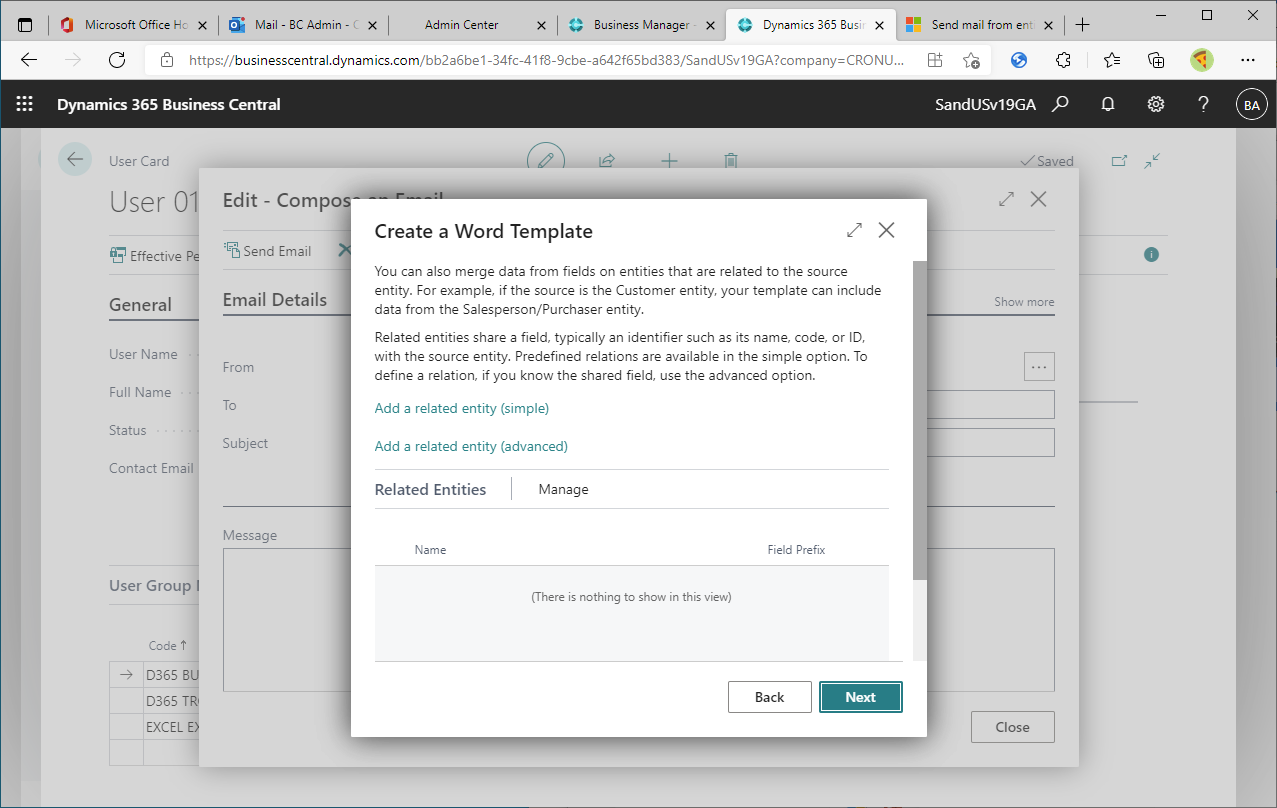Expand the Related Entities section
This screenshot has height=808, width=1277.
[430, 489]
